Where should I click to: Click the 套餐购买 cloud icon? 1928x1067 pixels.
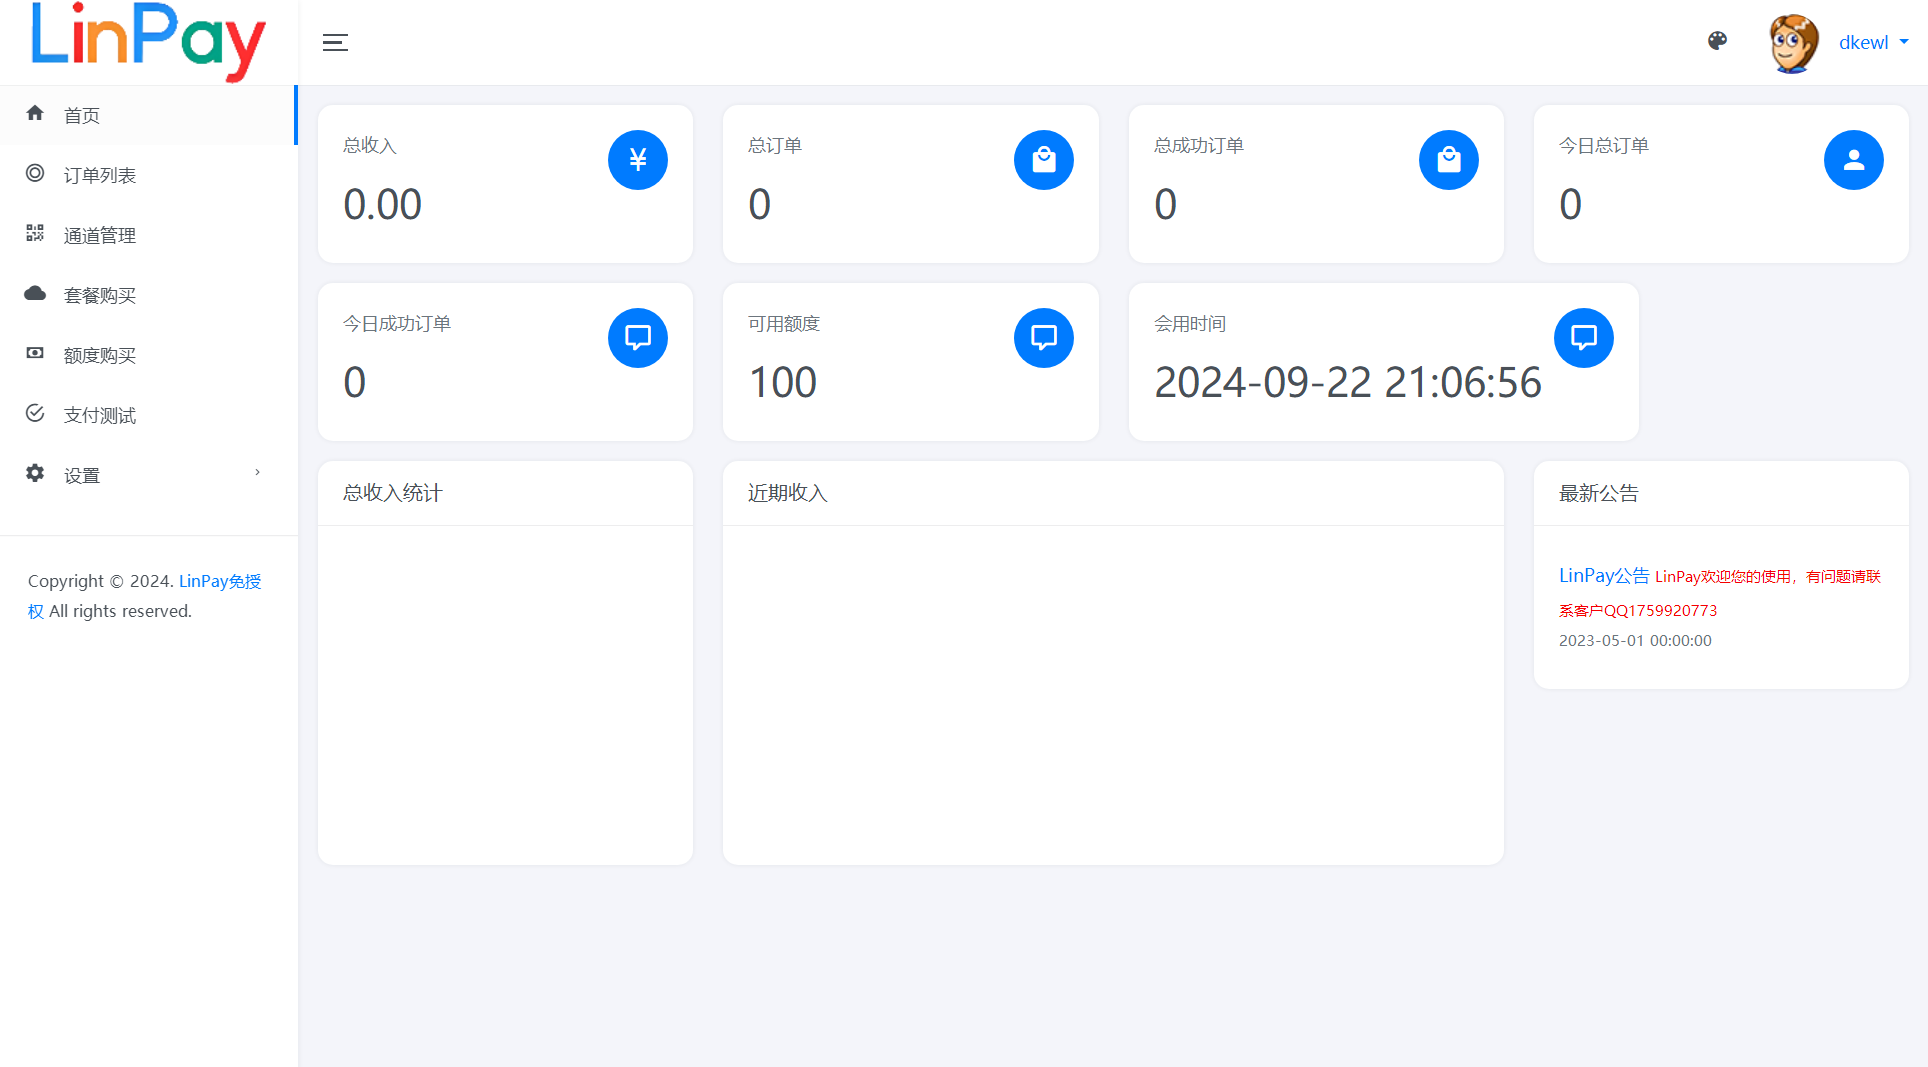pos(36,294)
